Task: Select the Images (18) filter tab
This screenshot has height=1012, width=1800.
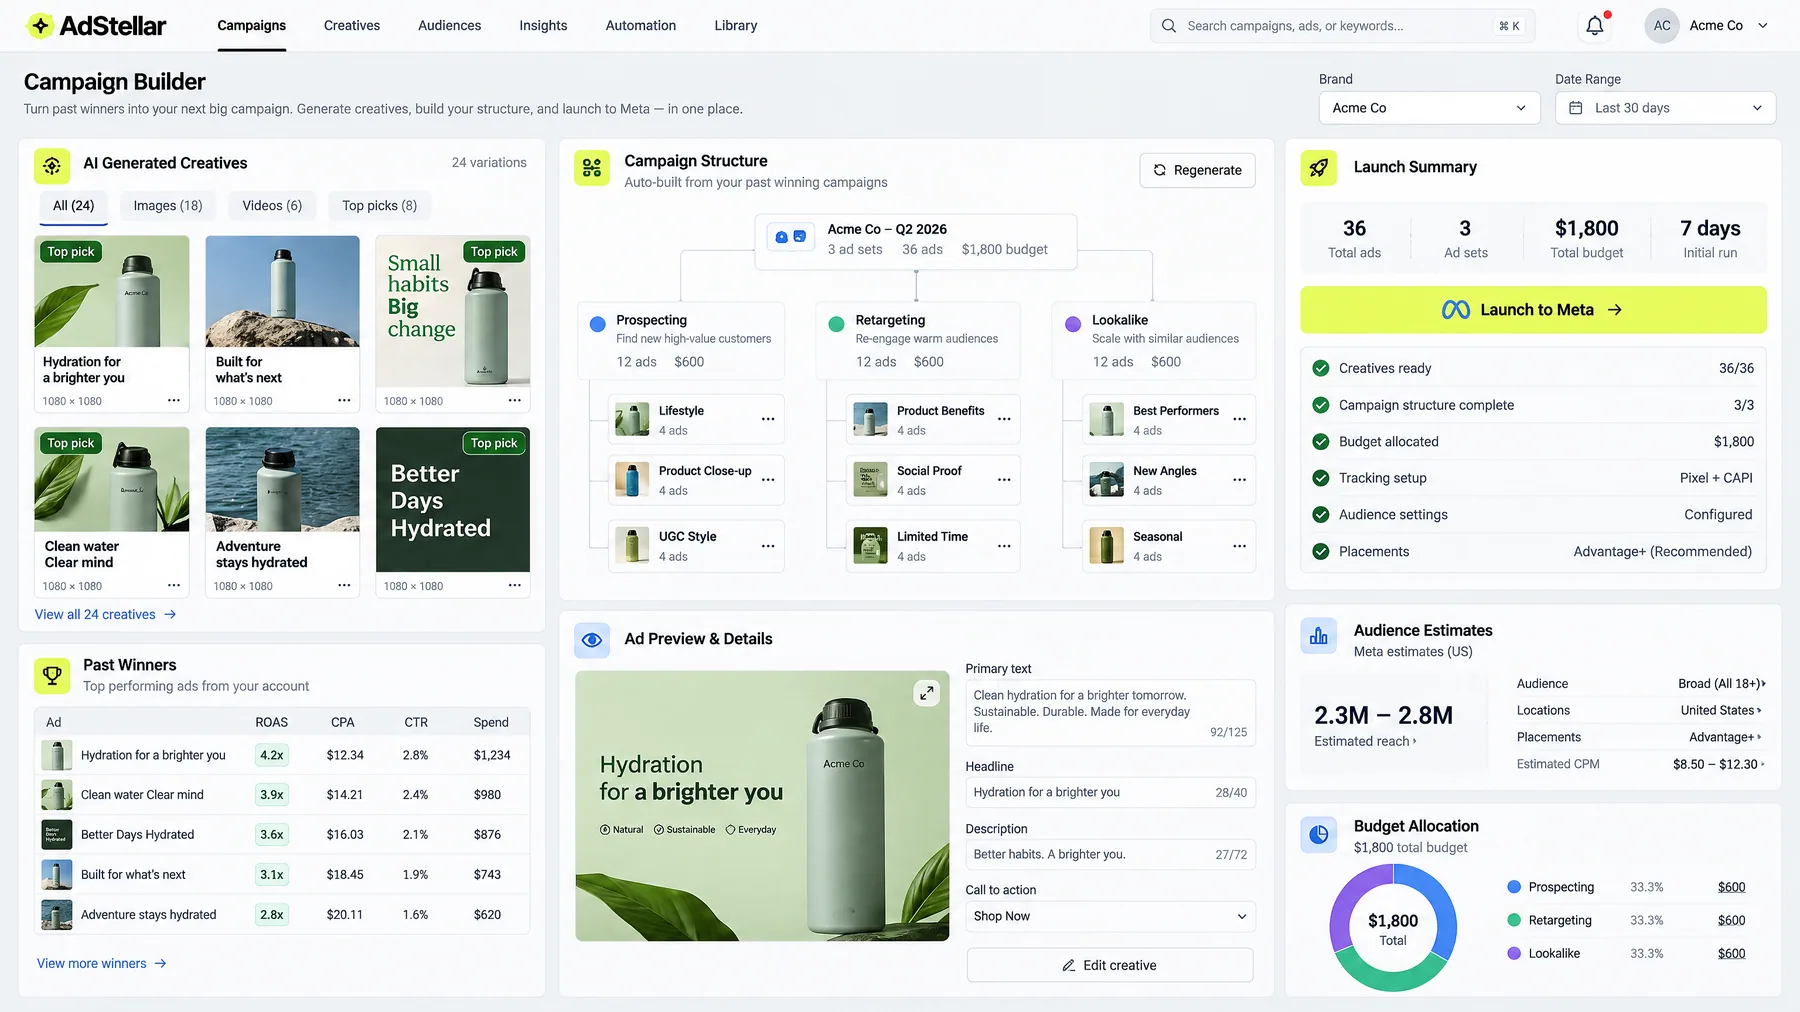Action: coord(168,206)
